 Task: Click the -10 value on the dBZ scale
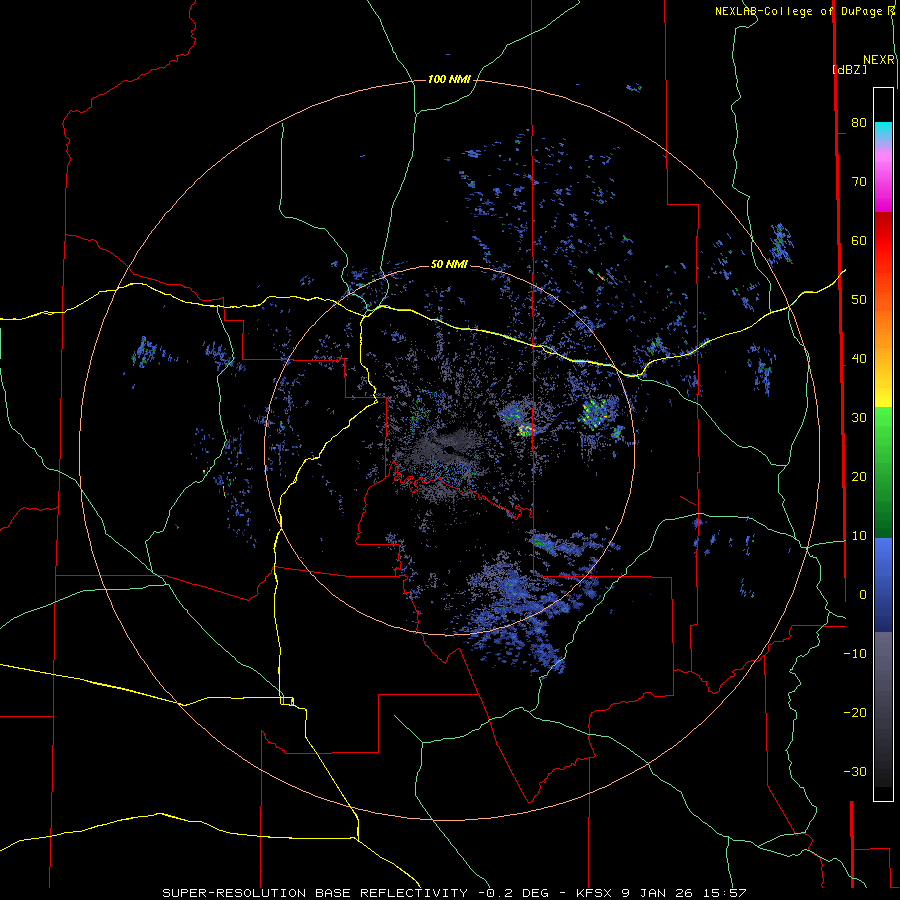click(x=855, y=654)
